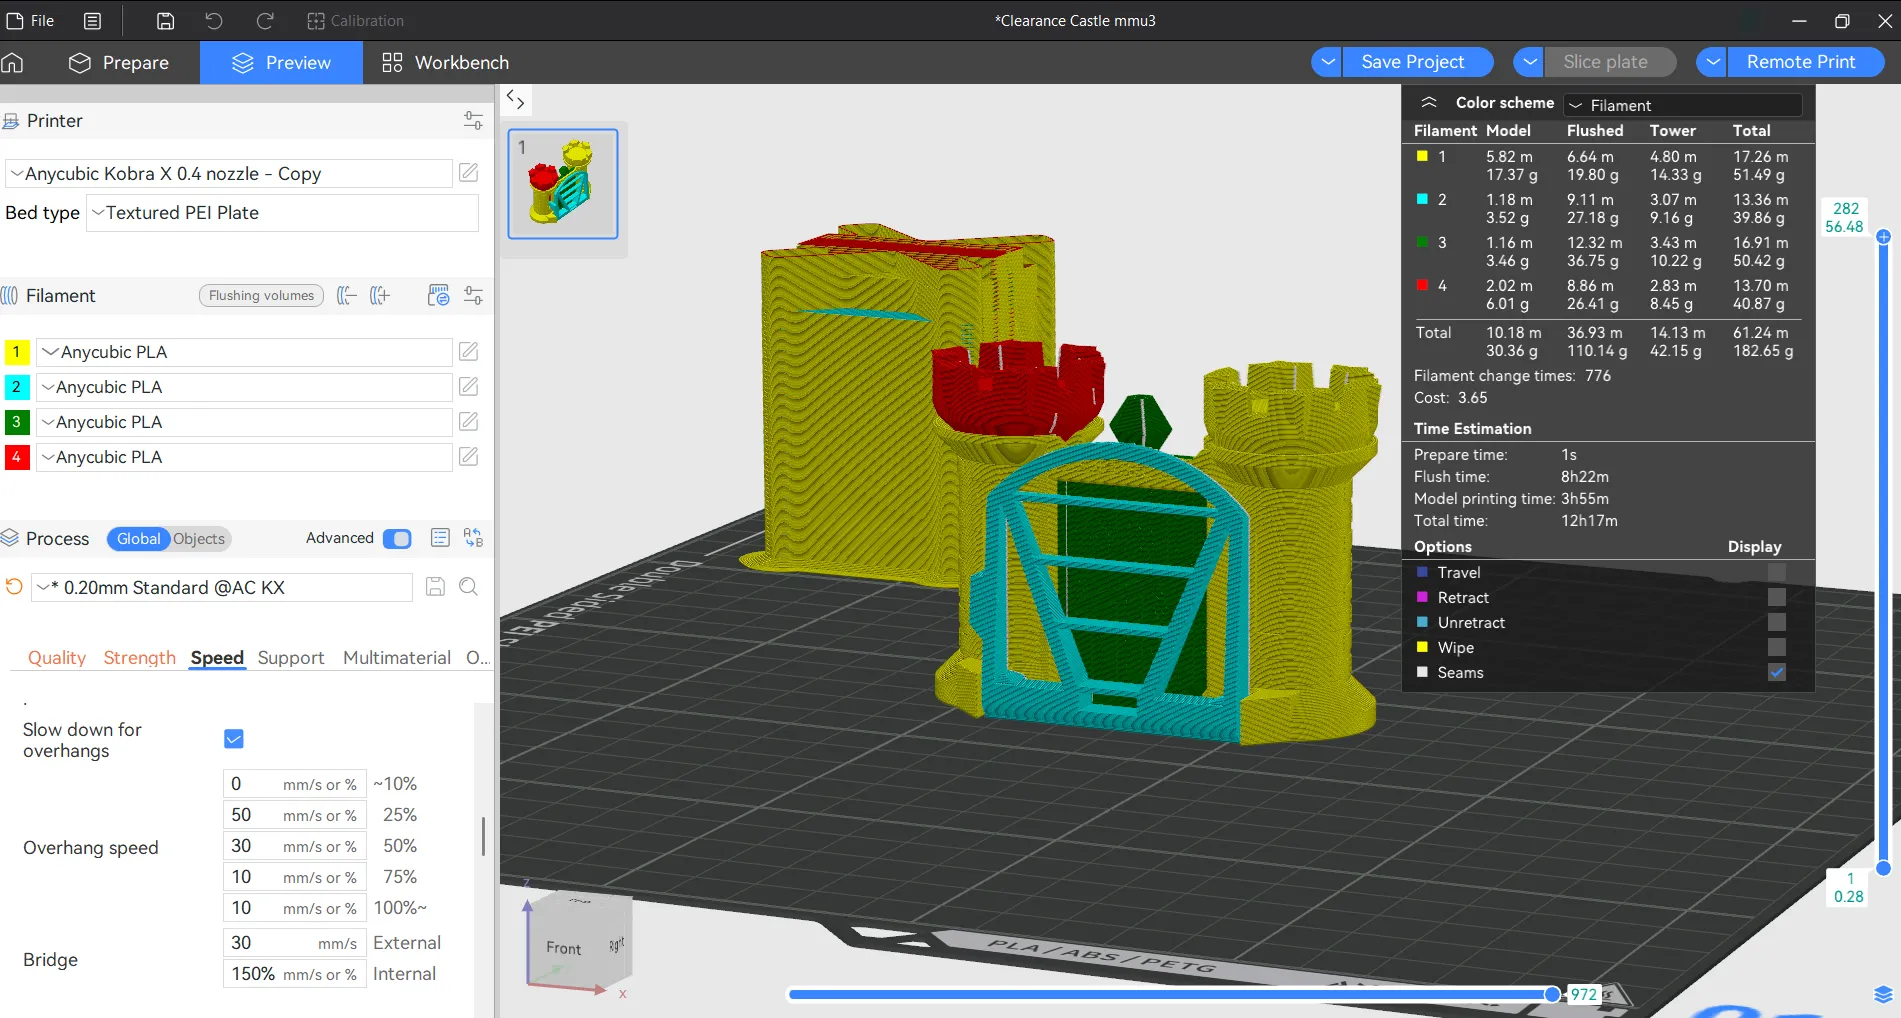Viewport: 1901px width, 1018px height.
Task: Toggle the Seams display checkbox
Action: [x=1777, y=672]
